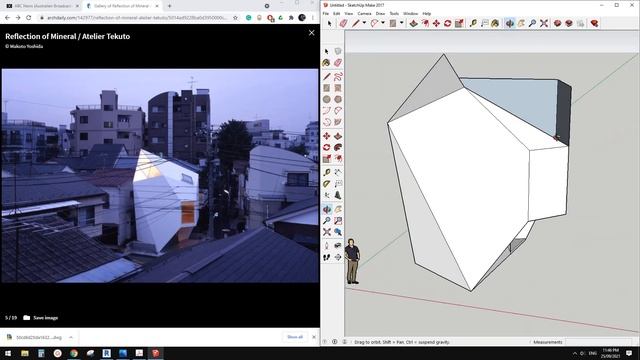Select Pan tool in the top toolbar
The image size is (640, 360).
click(521, 23)
